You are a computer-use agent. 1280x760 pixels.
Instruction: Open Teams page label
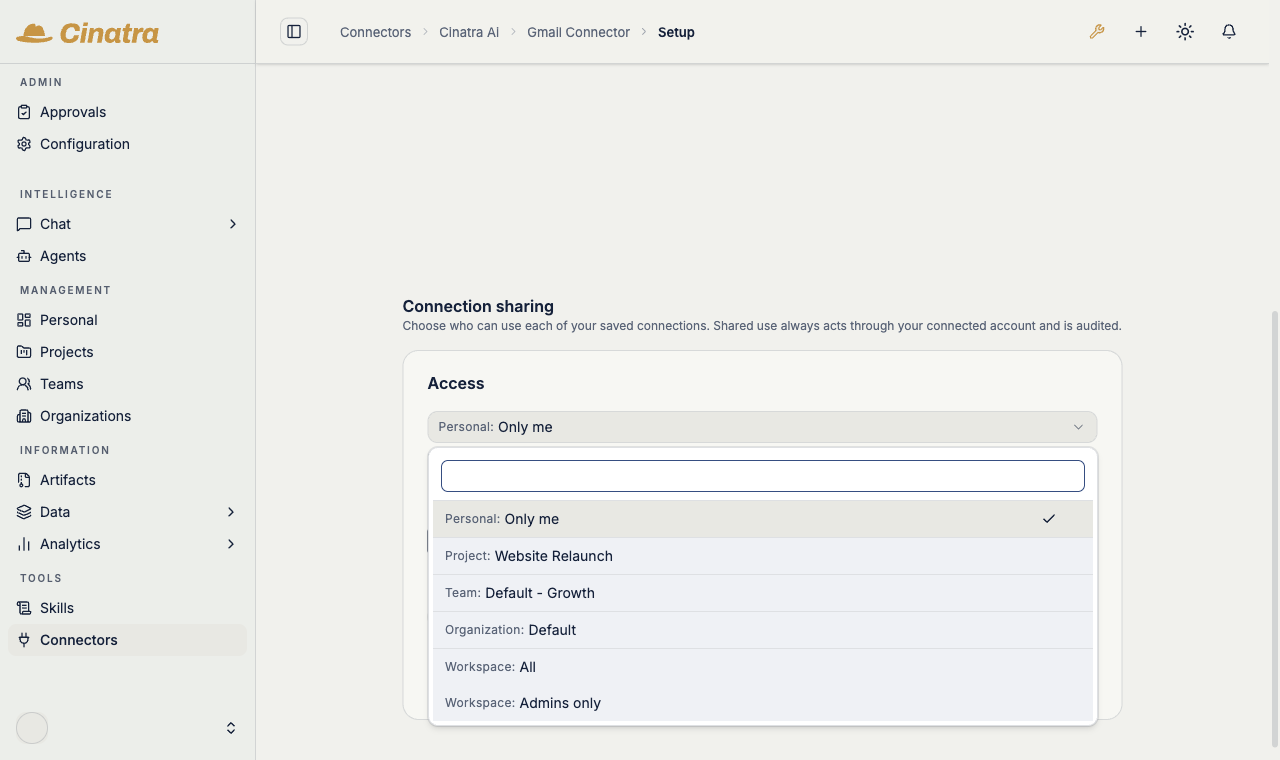(x=62, y=384)
